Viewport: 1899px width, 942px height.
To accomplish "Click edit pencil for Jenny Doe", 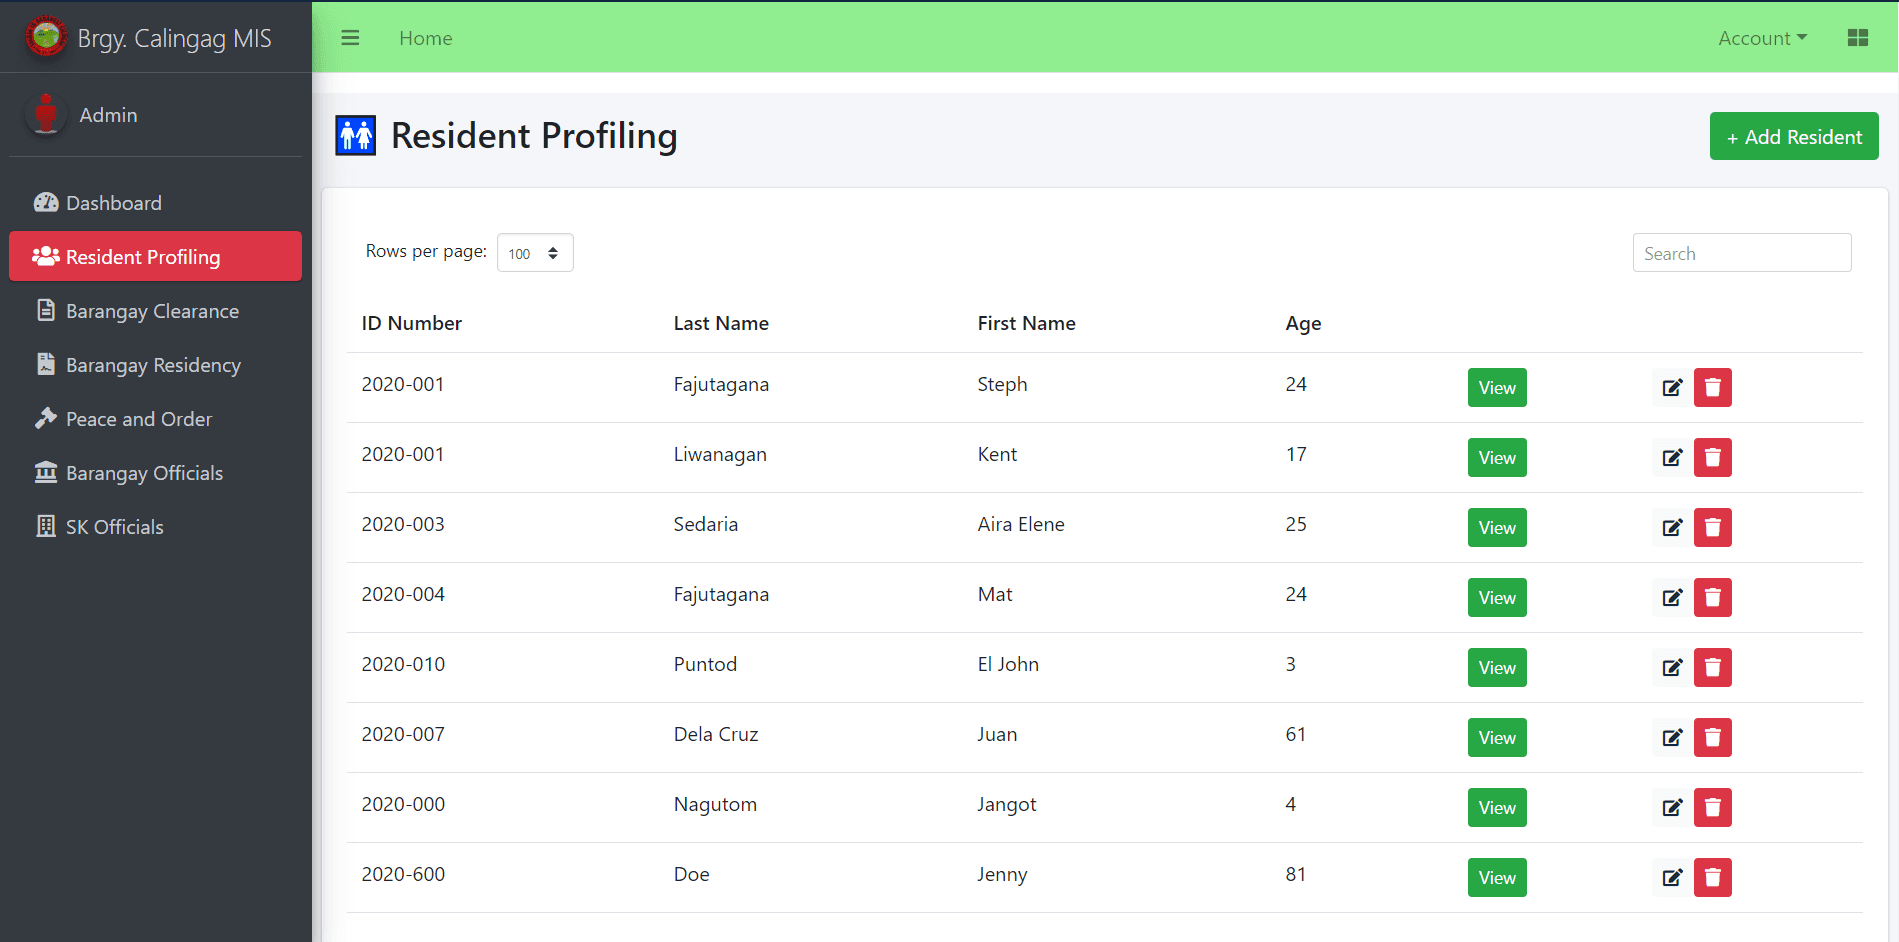I will [1671, 878].
